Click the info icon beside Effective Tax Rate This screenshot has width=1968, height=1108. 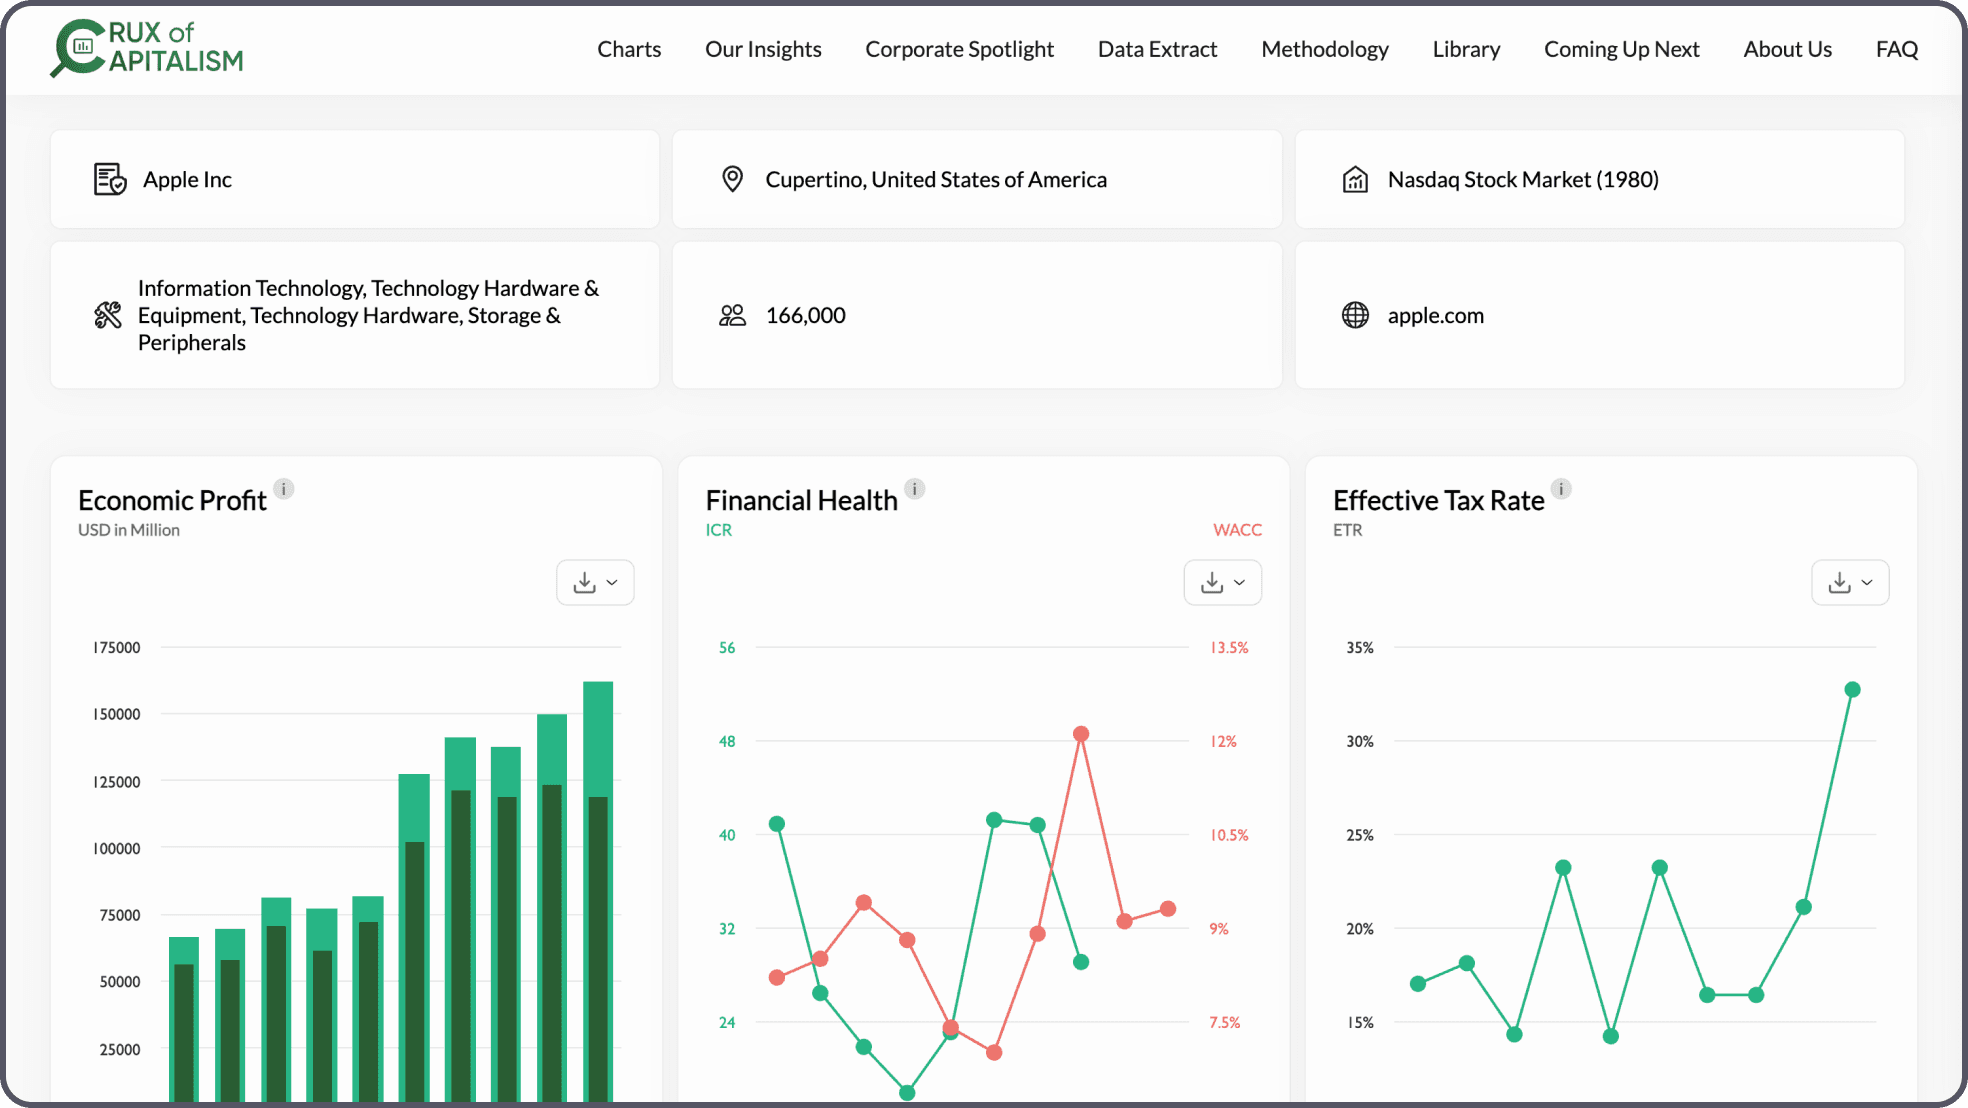pos(1561,489)
